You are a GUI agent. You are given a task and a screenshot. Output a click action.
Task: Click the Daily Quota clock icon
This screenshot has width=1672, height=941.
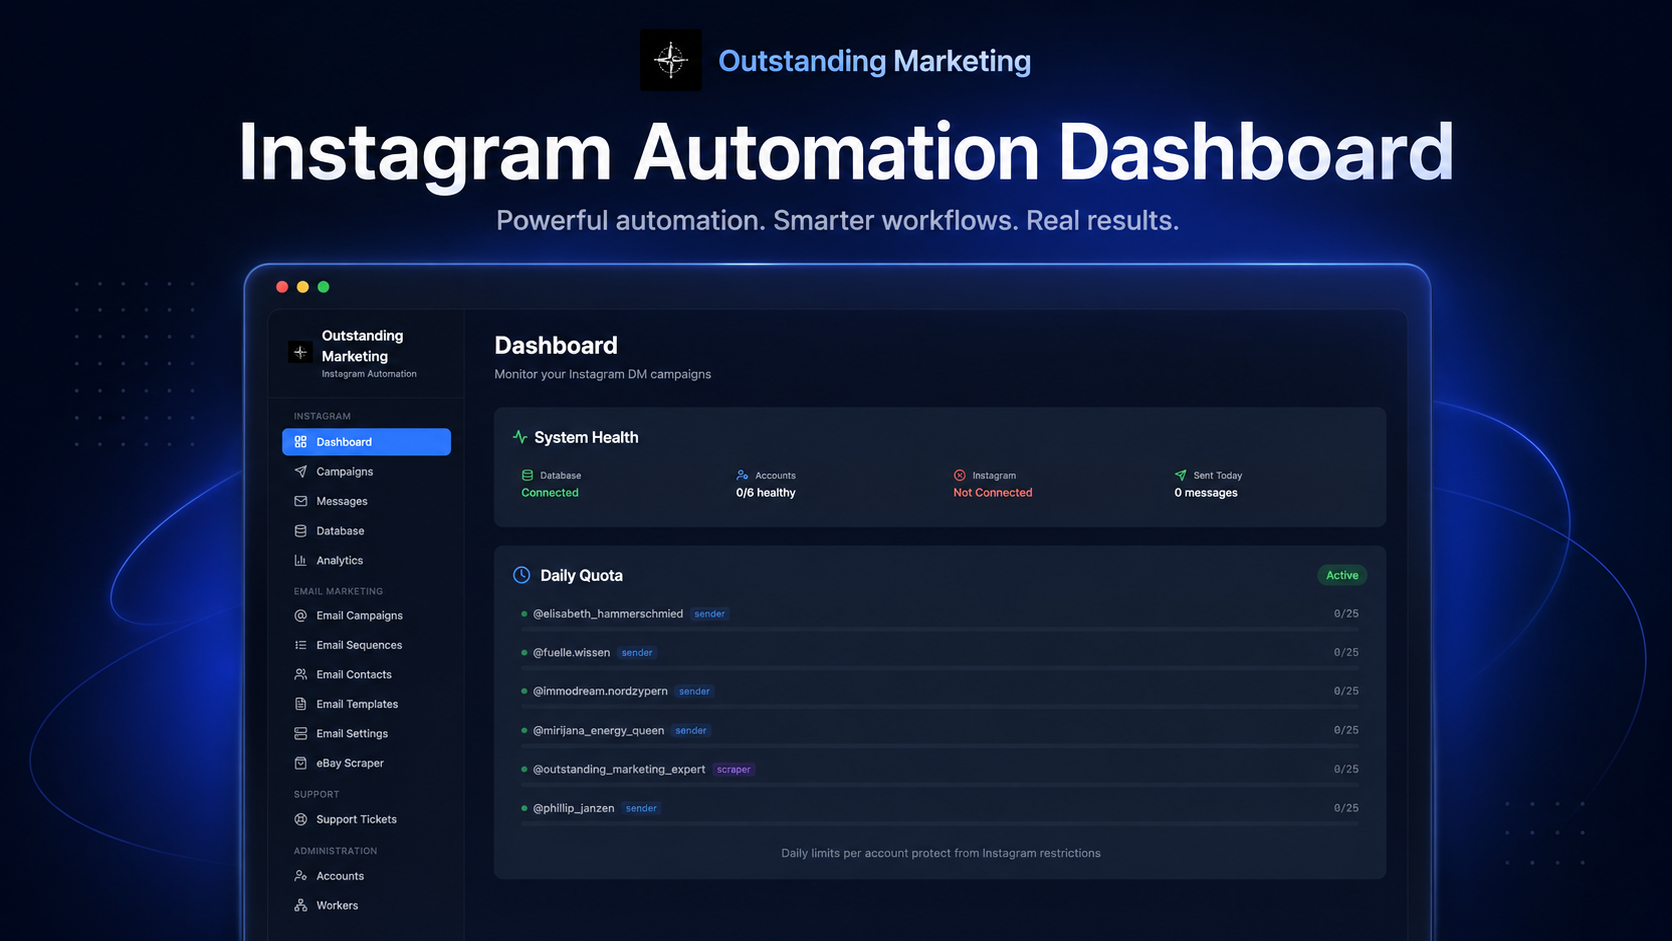[522, 575]
